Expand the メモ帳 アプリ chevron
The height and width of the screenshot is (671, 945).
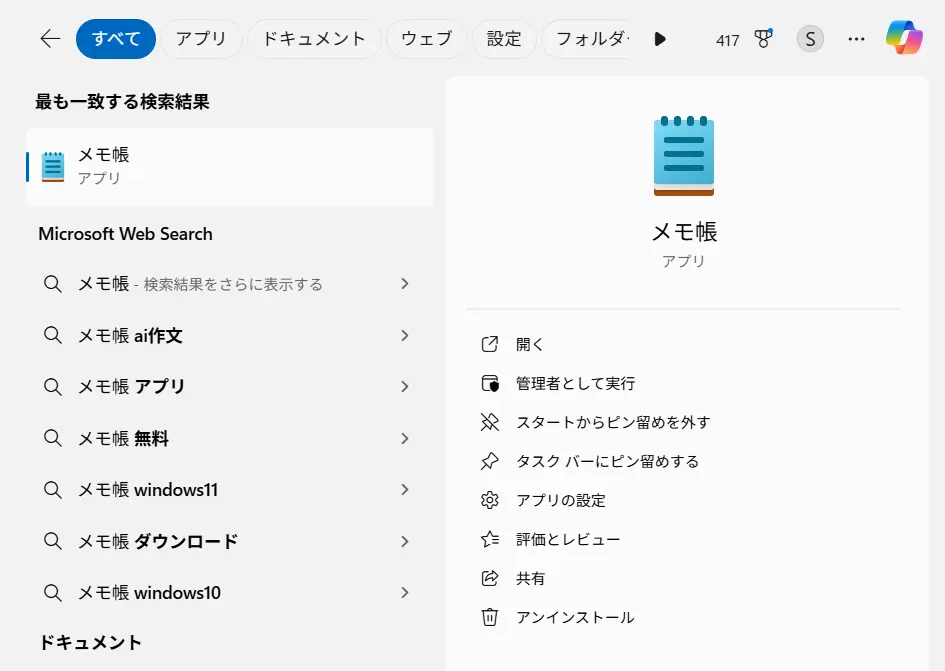pyautogui.click(x=405, y=386)
